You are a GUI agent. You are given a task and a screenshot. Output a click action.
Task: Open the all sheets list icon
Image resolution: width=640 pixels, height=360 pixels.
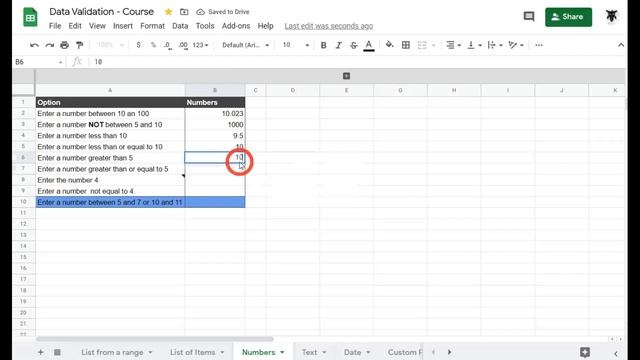click(57, 352)
